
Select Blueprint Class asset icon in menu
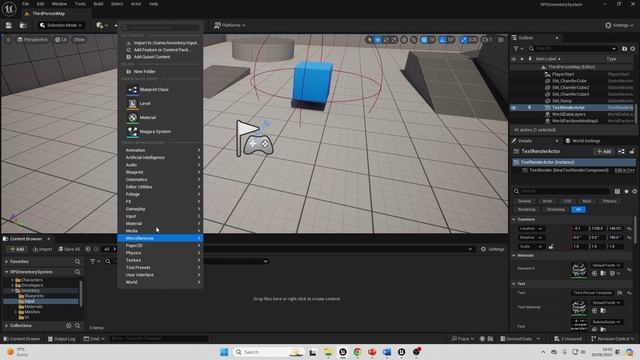pyautogui.click(x=132, y=89)
